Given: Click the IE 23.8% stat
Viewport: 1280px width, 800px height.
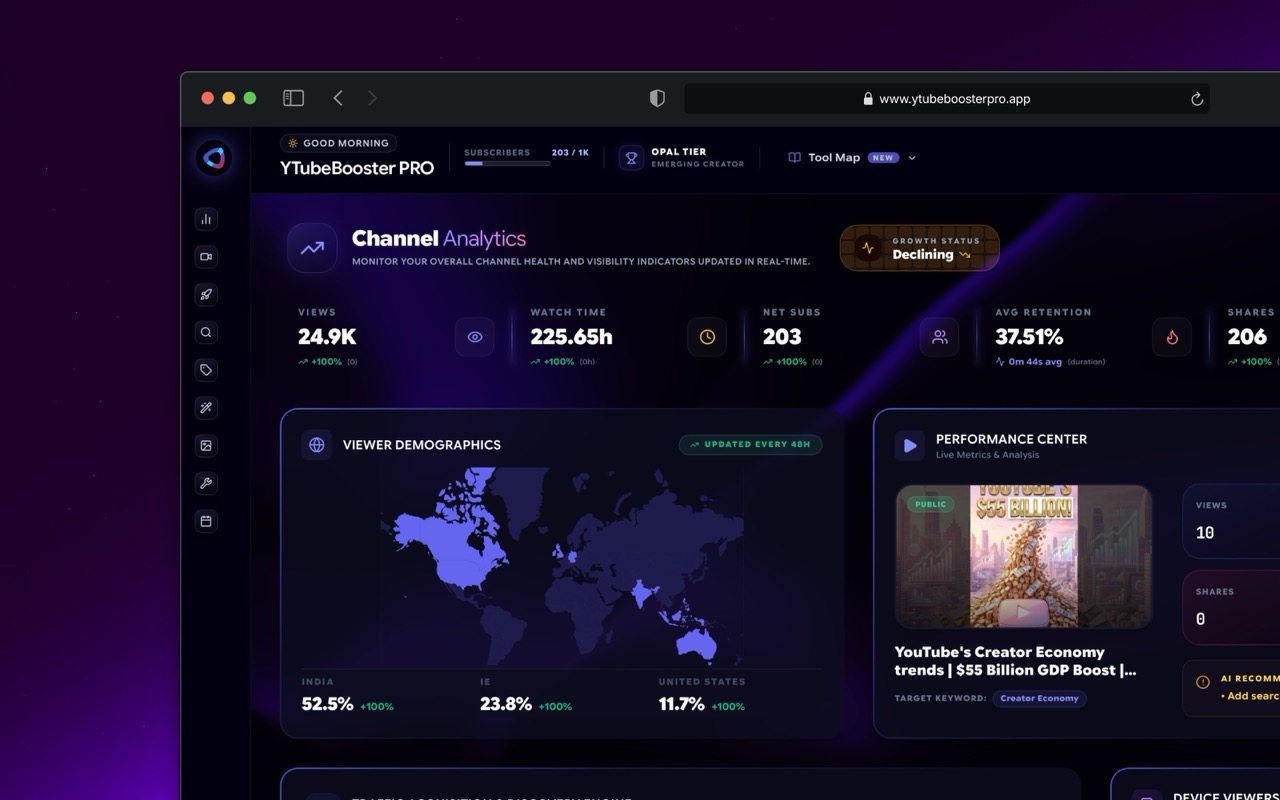Looking at the screenshot, I should click(526, 696).
